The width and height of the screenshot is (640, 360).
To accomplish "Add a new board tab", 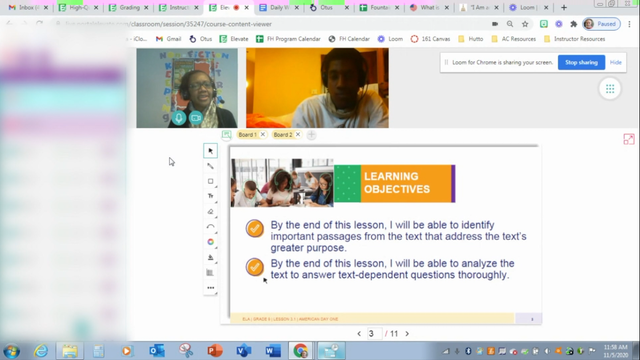I will (311, 135).
